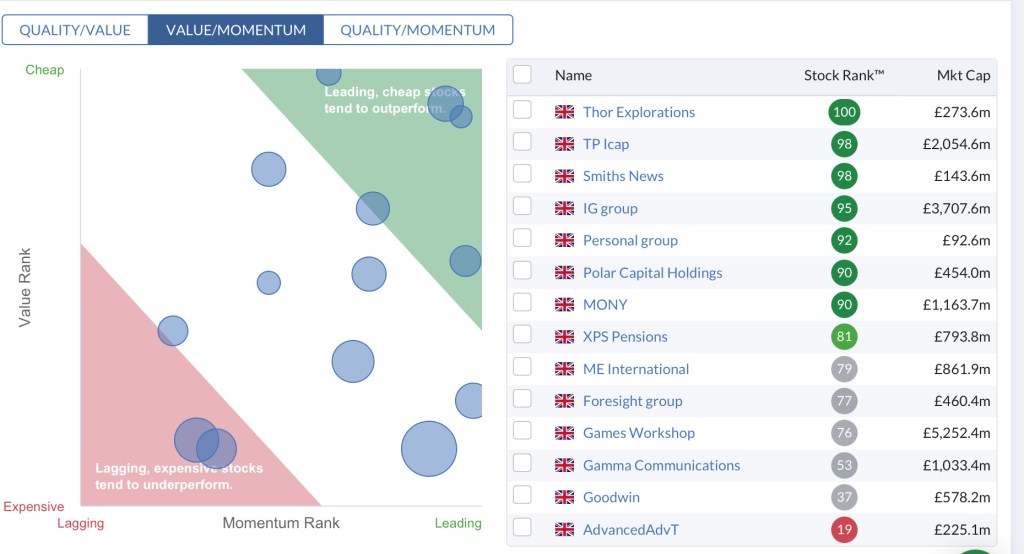
Task: Click the UK flag icon beside Thor Explorations
Action: [x=564, y=112]
